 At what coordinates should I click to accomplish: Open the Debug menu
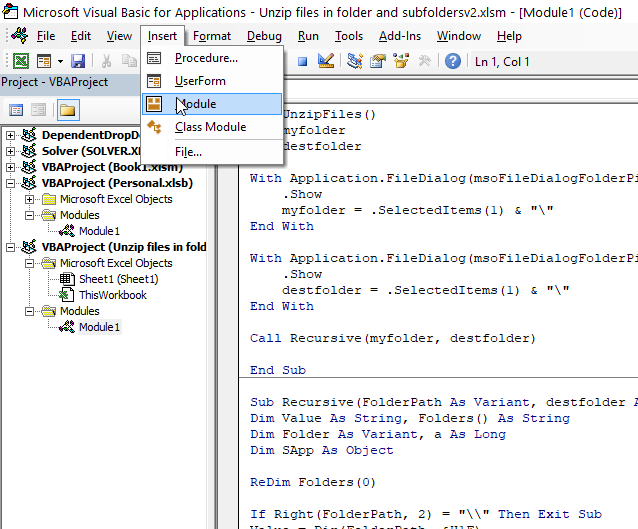pyautogui.click(x=264, y=36)
